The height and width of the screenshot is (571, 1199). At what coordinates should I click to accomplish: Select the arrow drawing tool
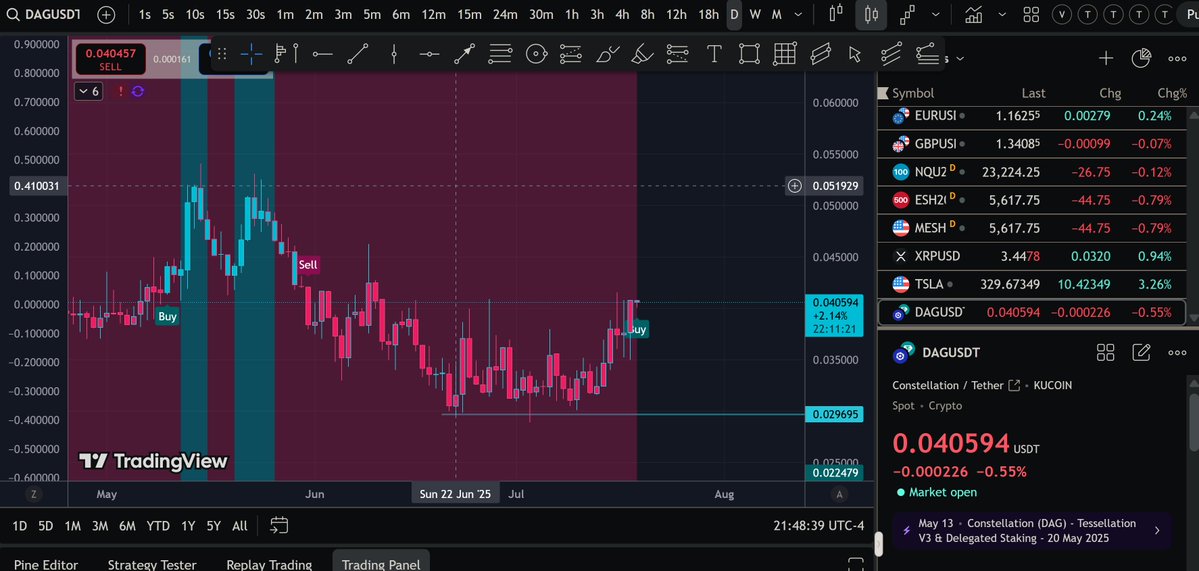[x=464, y=54]
